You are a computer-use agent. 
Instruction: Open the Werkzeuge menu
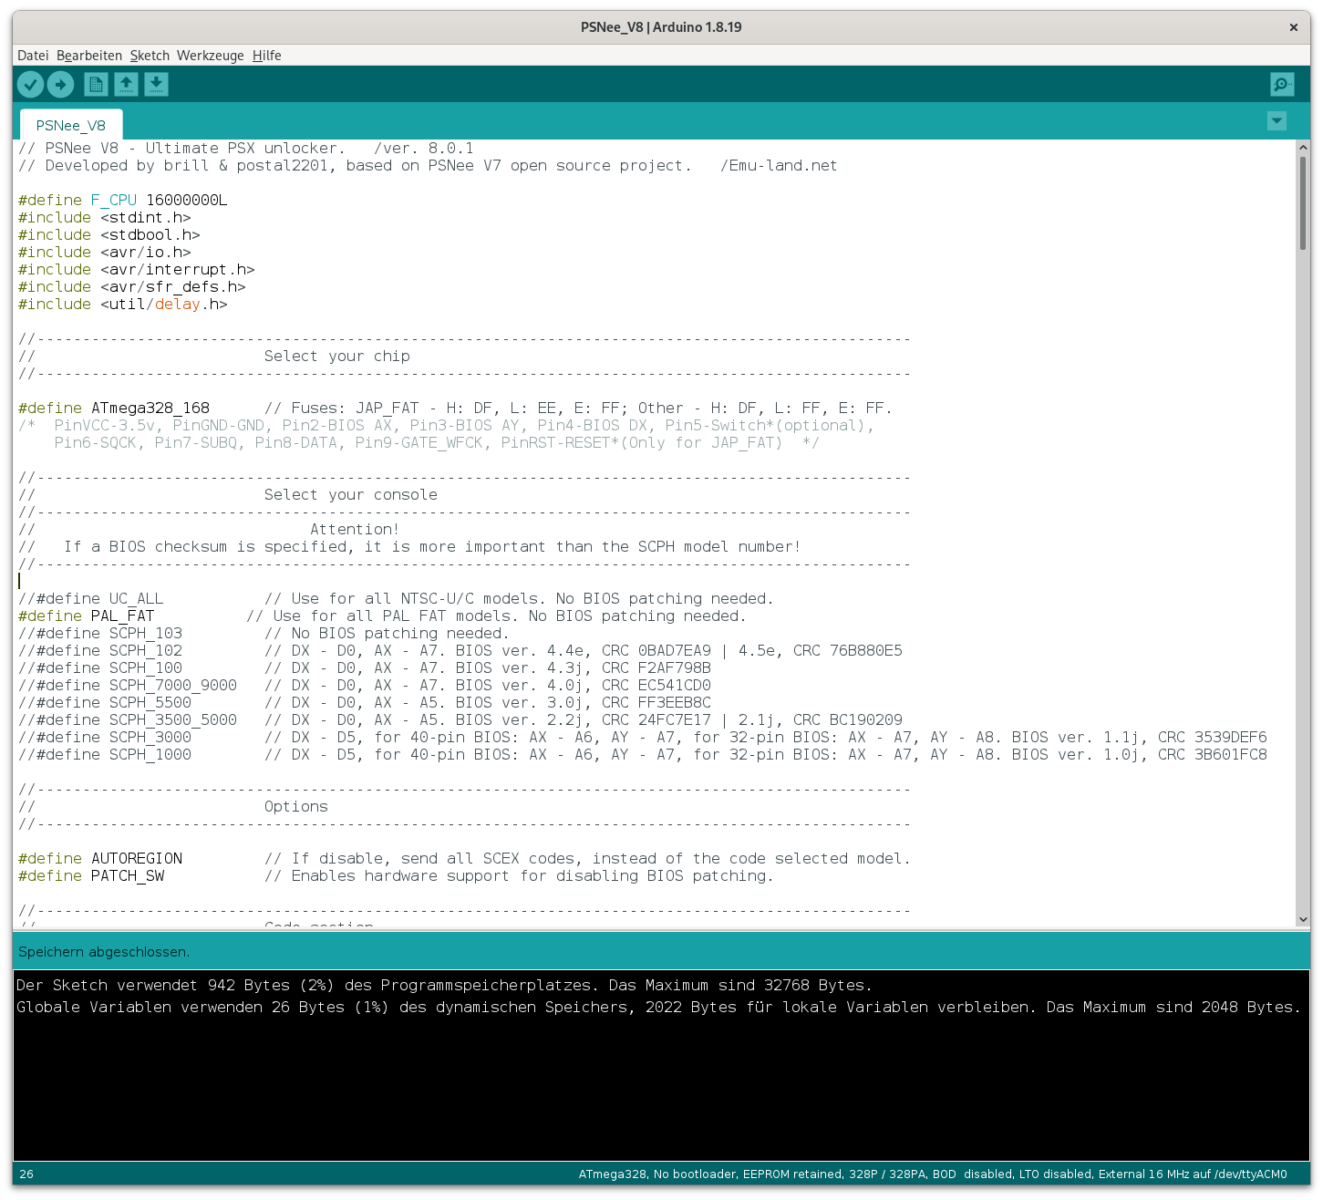click(x=210, y=56)
